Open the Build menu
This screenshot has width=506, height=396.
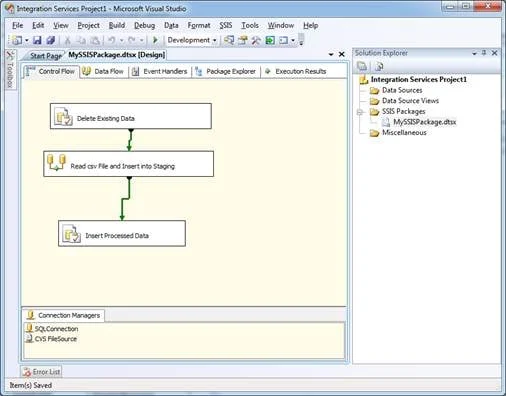click(117, 25)
